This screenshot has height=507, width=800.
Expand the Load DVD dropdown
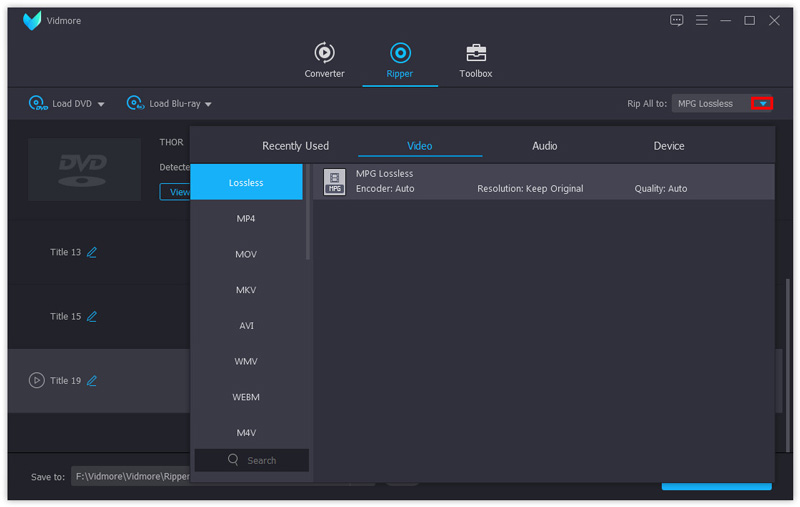[101, 104]
